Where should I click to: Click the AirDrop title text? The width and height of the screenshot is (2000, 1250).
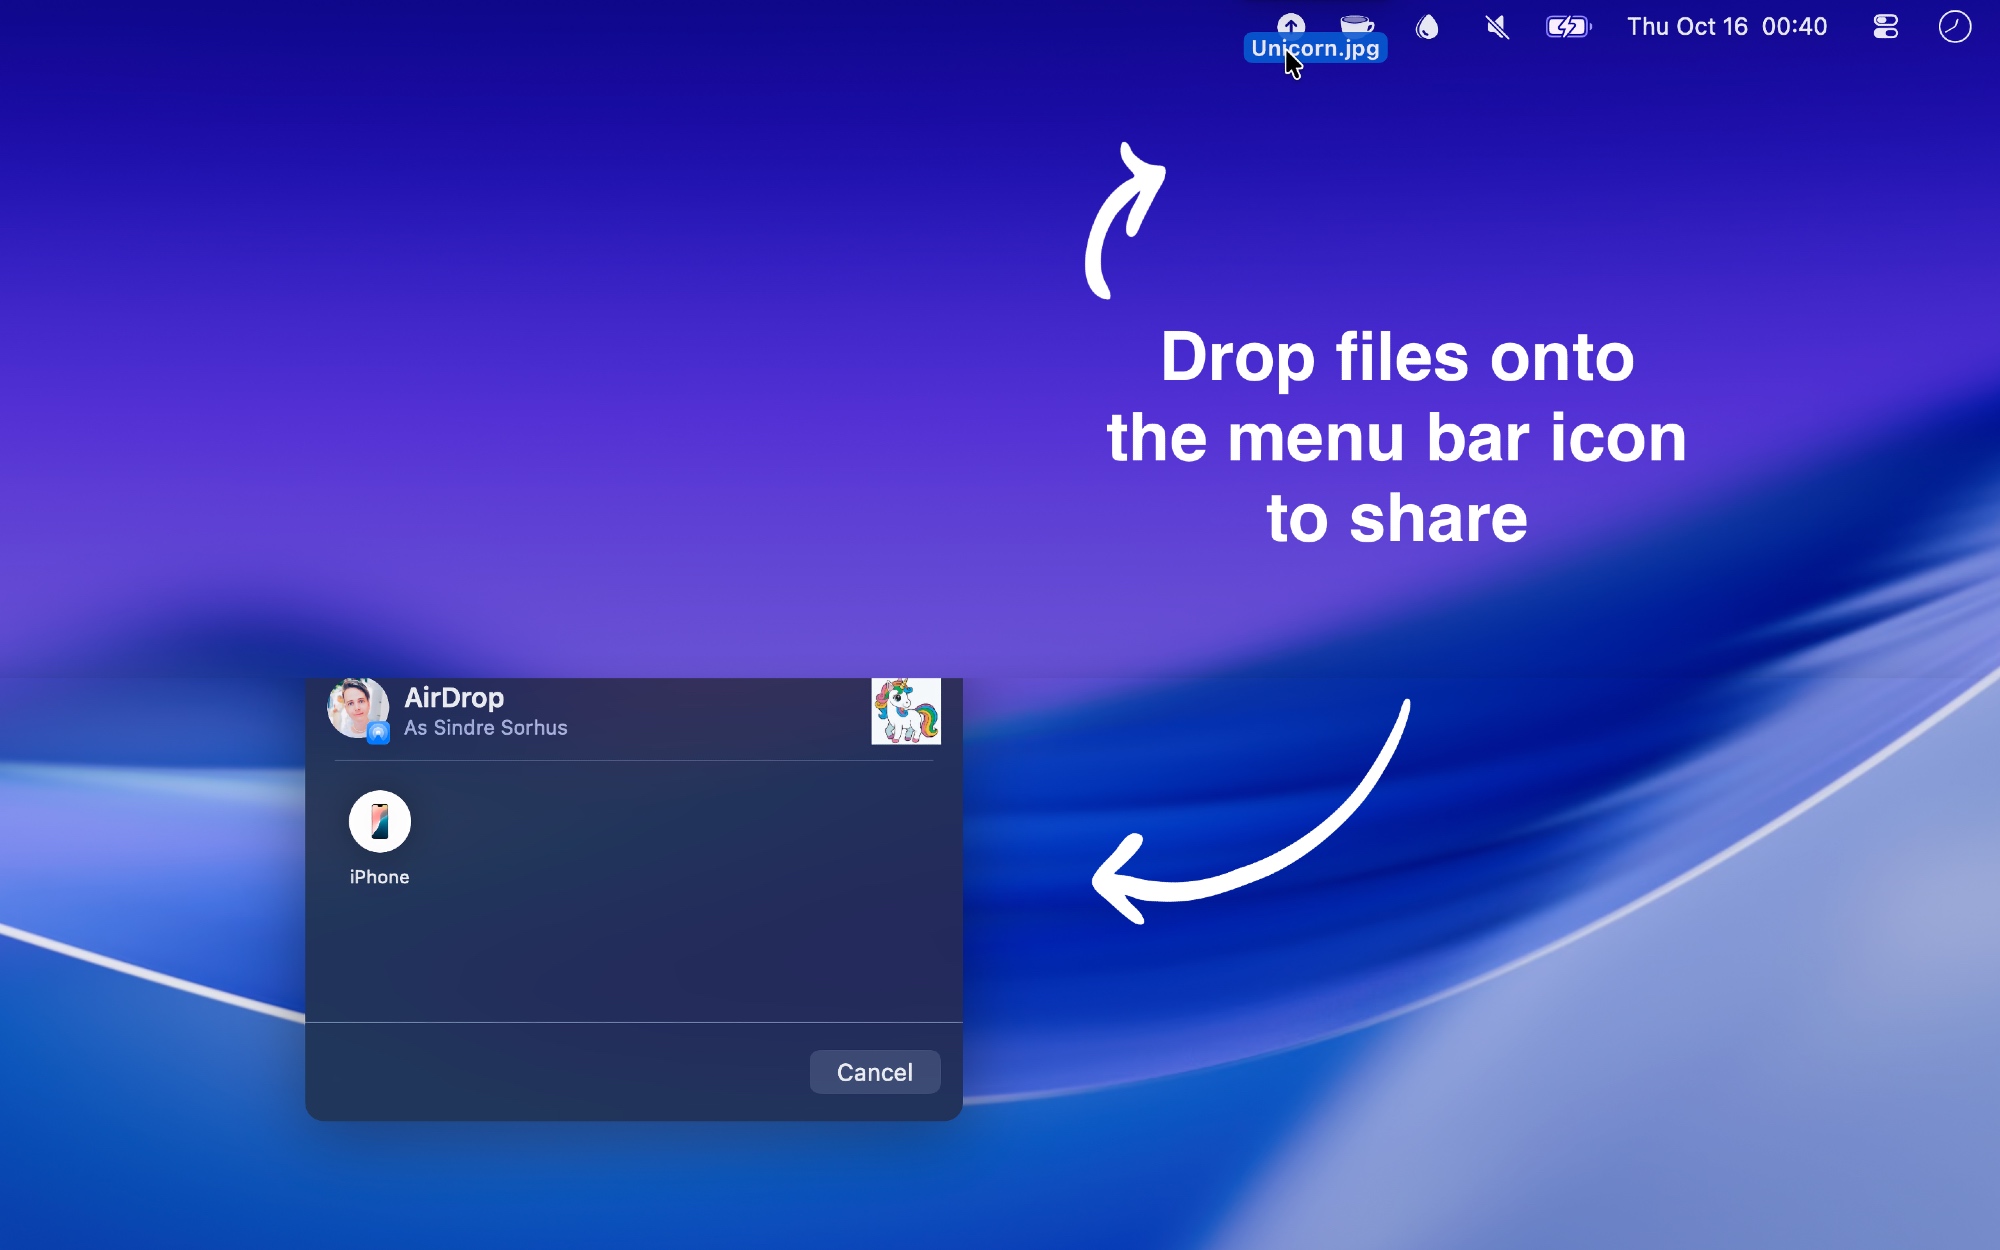454,697
